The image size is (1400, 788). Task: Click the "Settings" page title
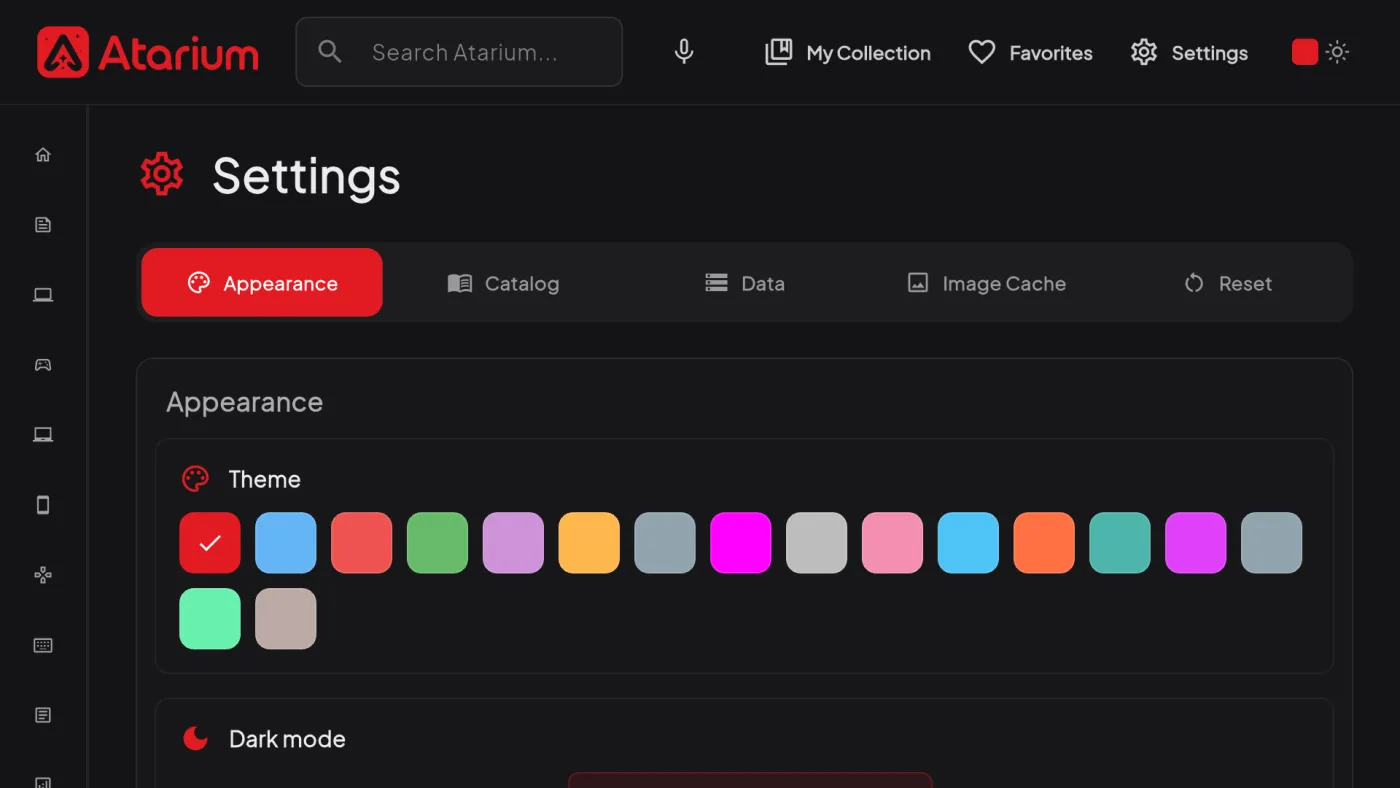click(x=307, y=176)
